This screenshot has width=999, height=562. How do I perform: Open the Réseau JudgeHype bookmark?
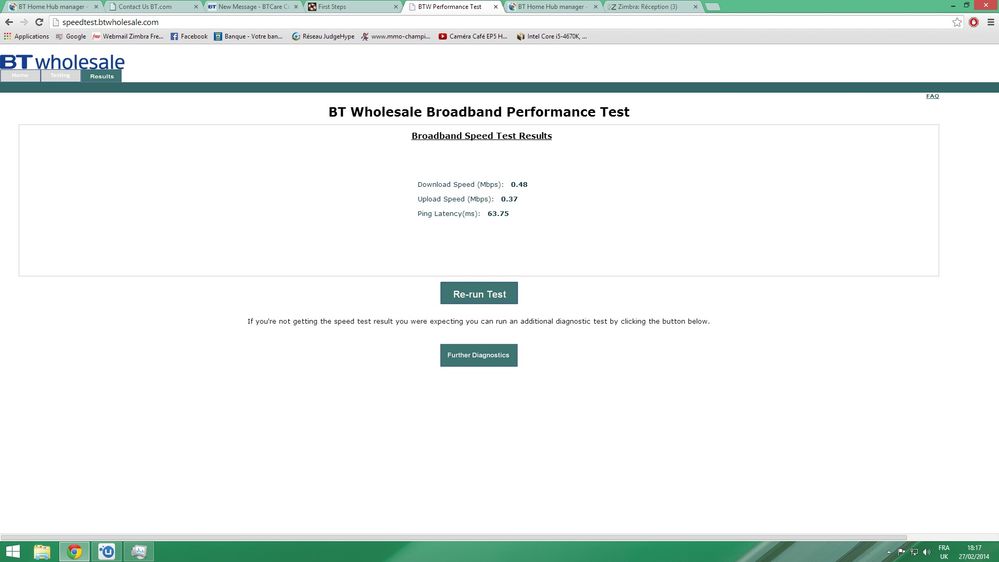point(323,36)
